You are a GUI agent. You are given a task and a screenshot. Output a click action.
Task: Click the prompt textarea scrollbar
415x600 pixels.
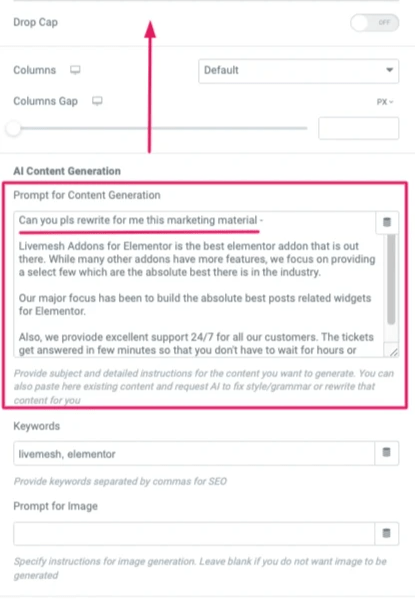[391, 279]
